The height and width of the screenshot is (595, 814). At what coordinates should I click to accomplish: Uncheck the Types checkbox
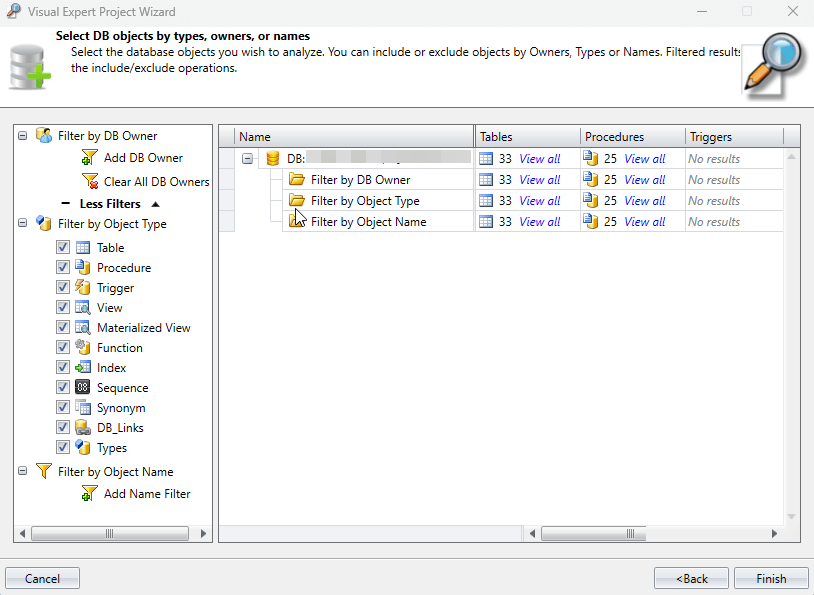point(63,447)
